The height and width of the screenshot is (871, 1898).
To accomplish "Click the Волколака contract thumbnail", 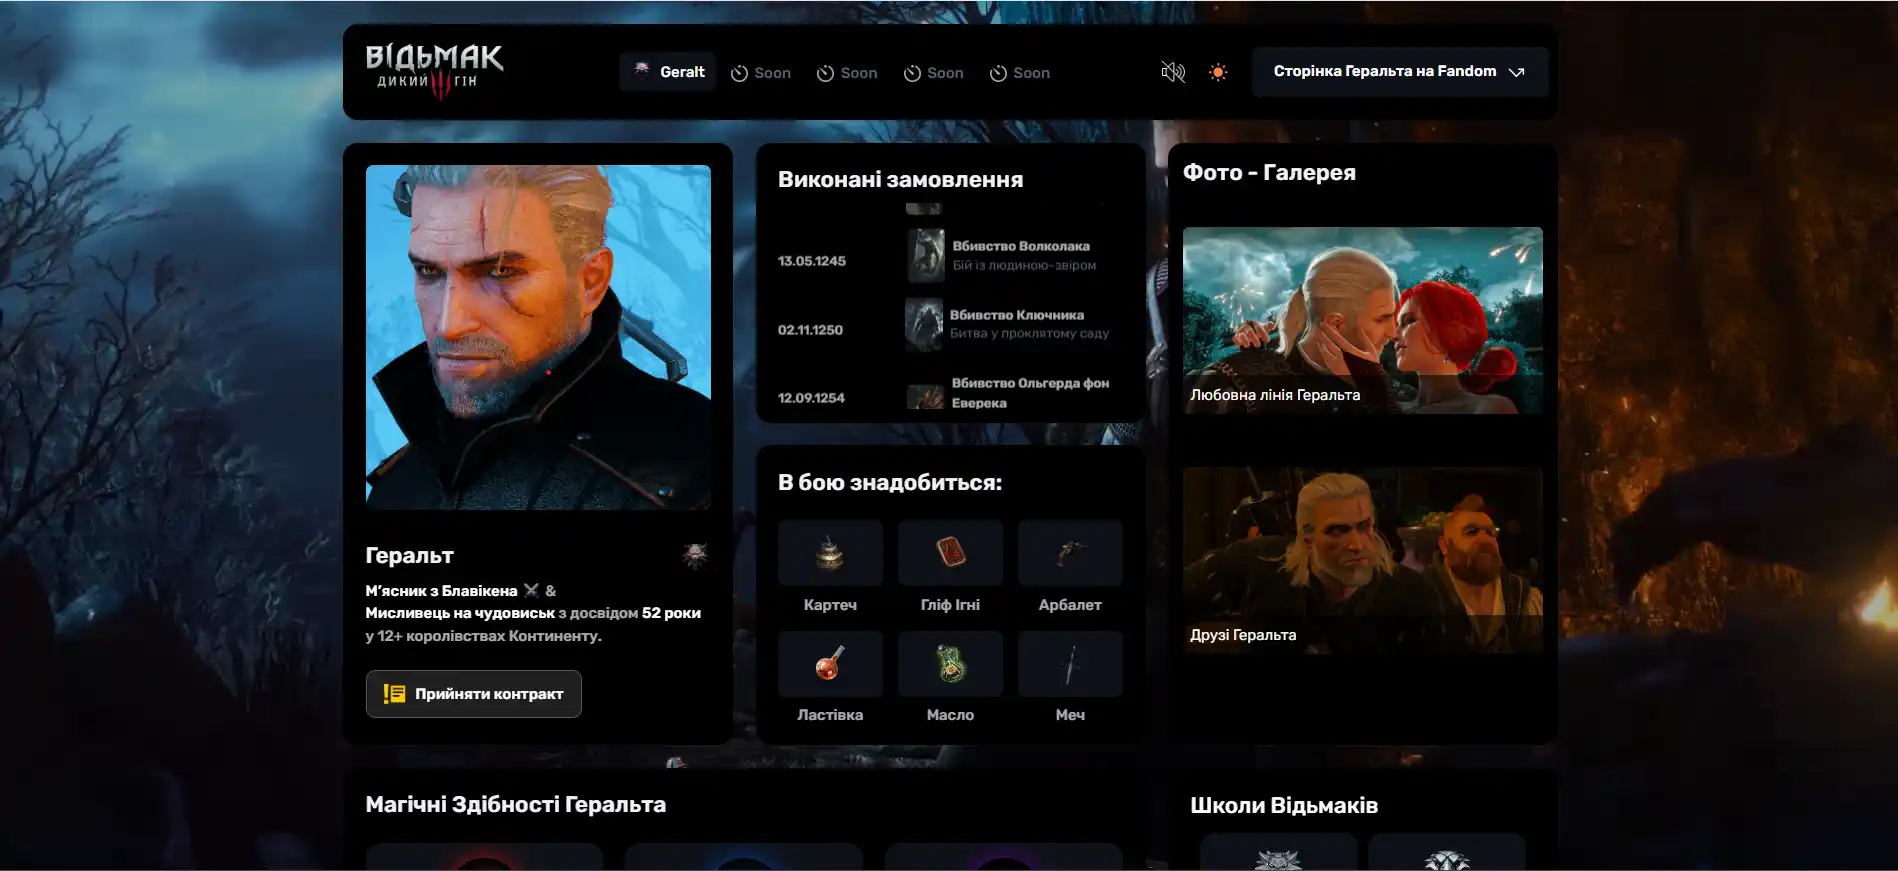I will 926,255.
